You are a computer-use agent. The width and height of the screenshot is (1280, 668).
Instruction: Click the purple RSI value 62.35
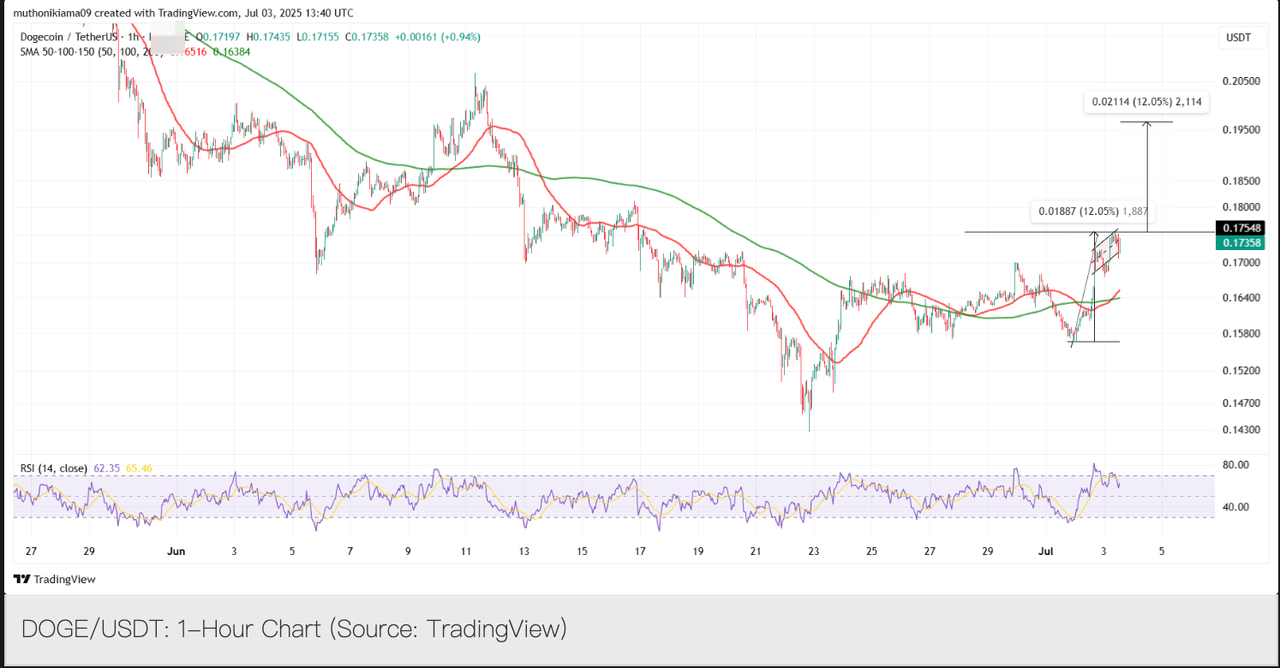[x=106, y=468]
